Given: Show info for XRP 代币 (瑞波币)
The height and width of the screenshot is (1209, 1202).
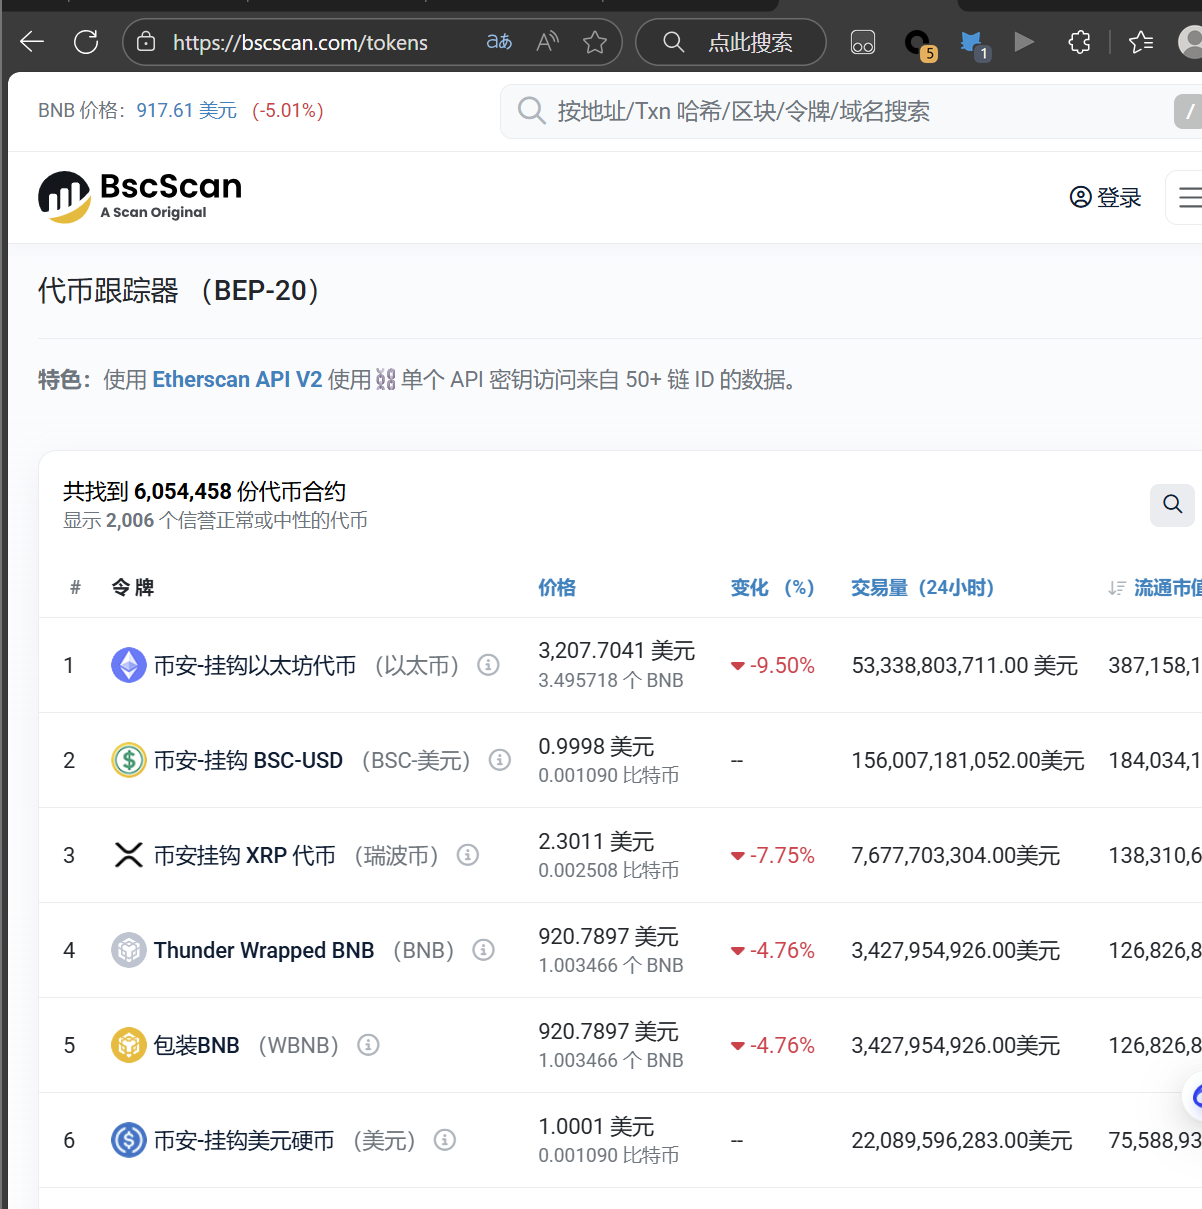Looking at the screenshot, I should click(468, 855).
